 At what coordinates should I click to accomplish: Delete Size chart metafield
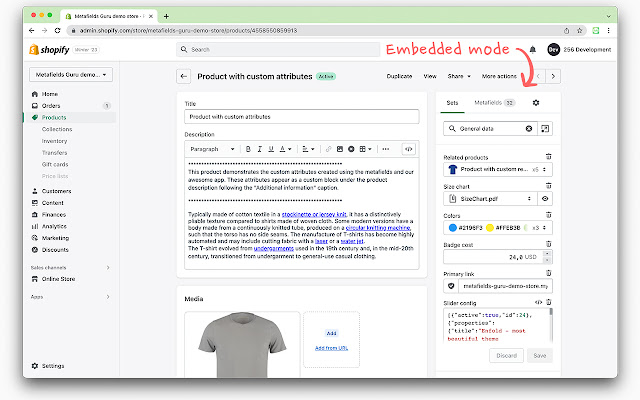pyautogui.click(x=549, y=186)
